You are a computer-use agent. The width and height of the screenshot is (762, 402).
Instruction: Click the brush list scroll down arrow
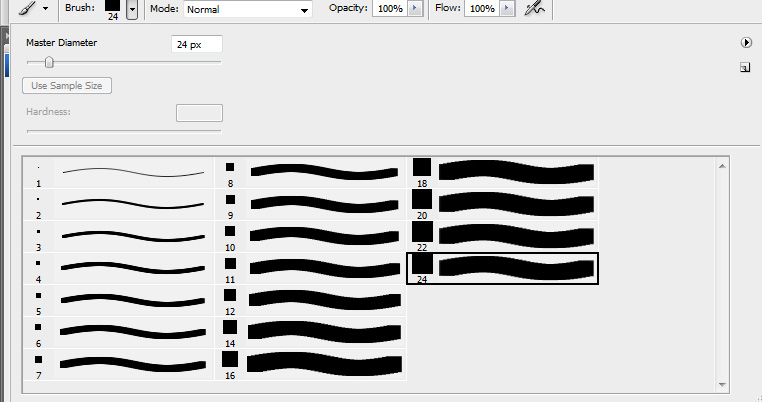click(x=722, y=385)
